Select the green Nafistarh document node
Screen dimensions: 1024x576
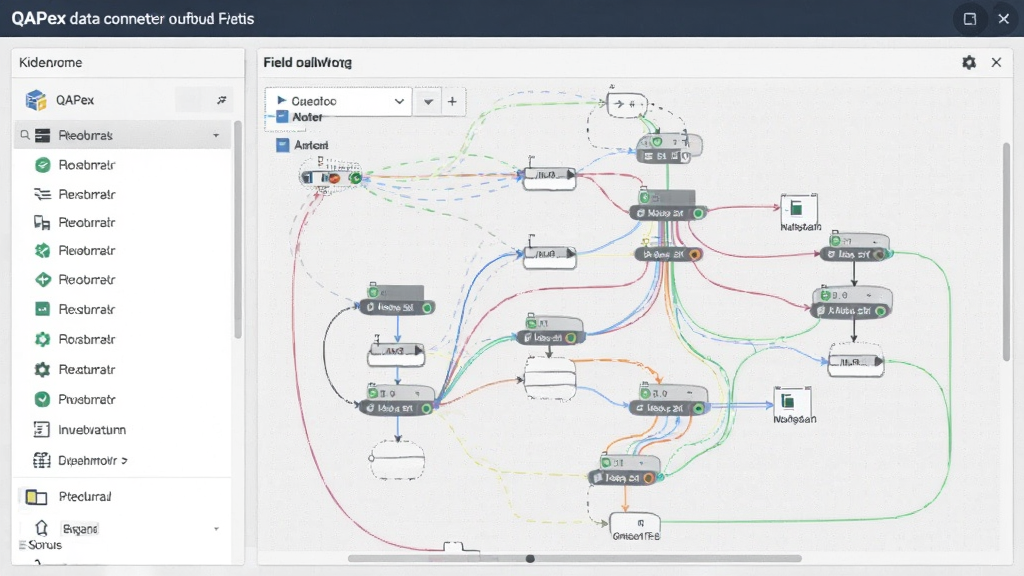pos(799,210)
